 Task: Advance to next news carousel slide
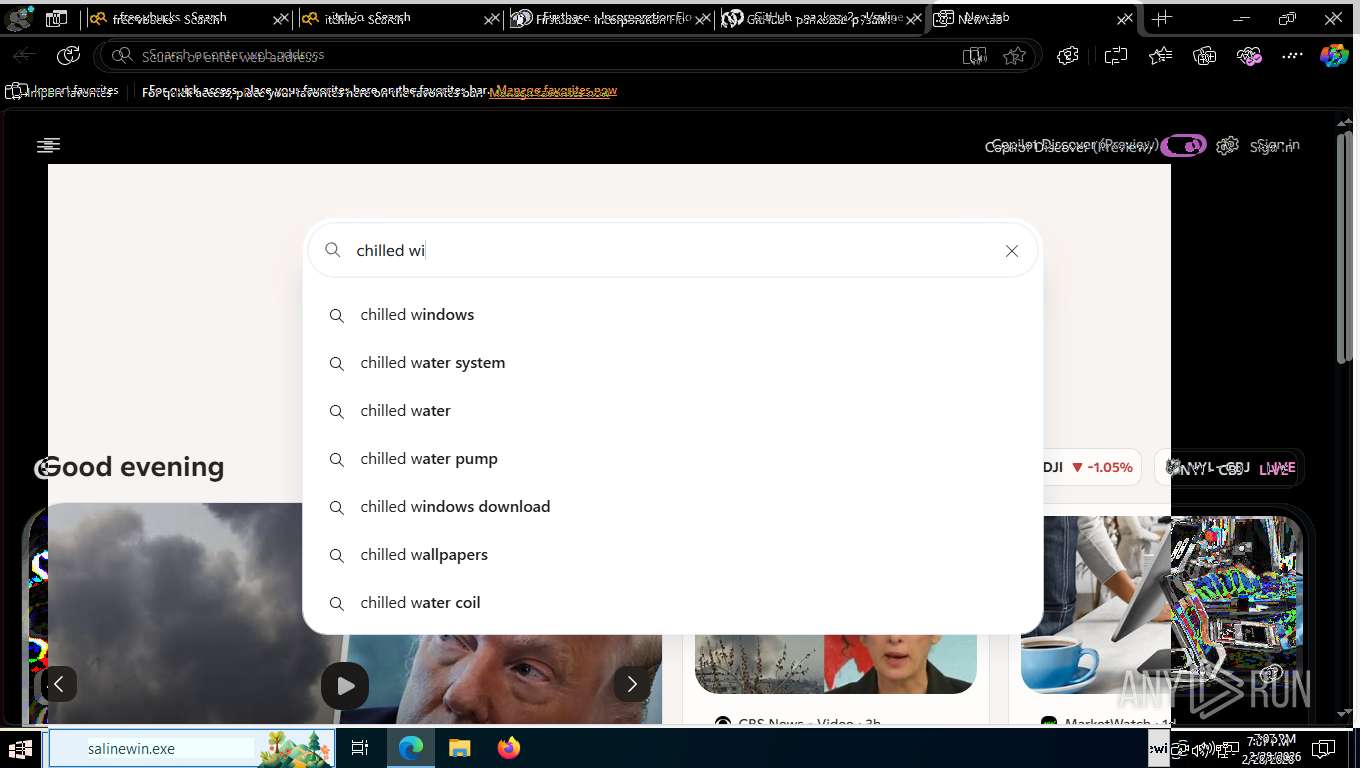(x=631, y=684)
